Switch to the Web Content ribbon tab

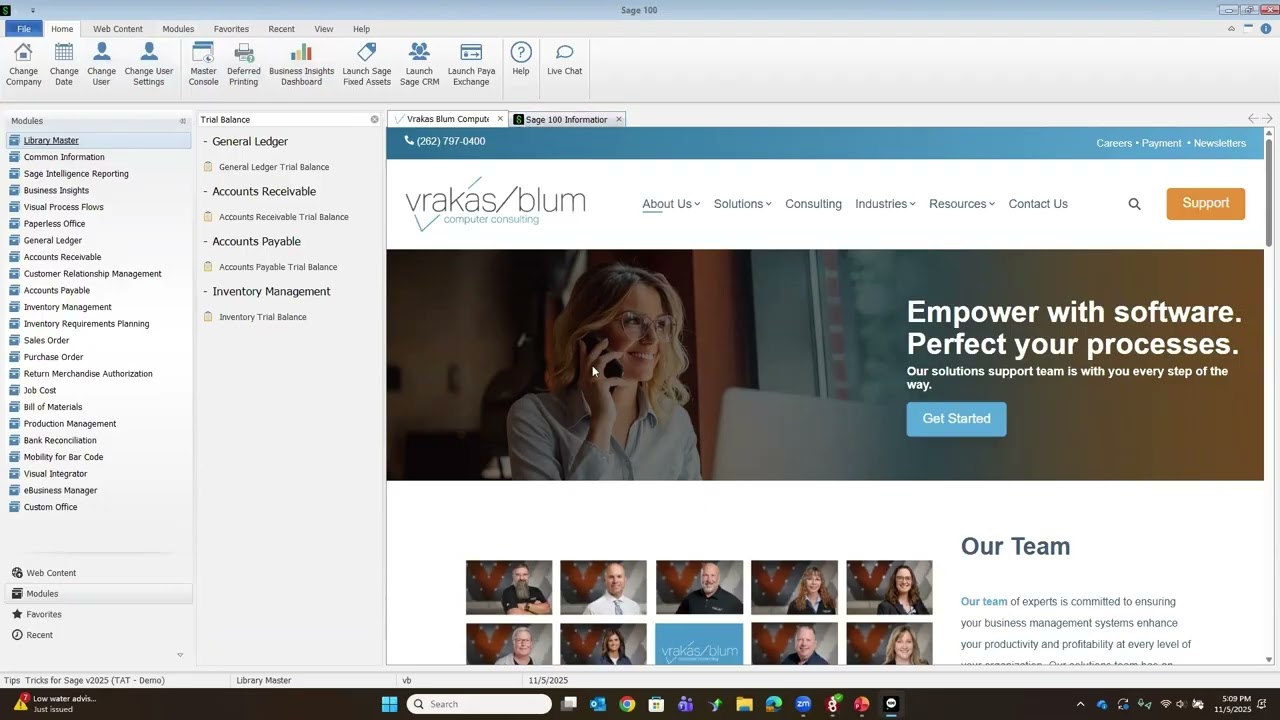[x=118, y=29]
